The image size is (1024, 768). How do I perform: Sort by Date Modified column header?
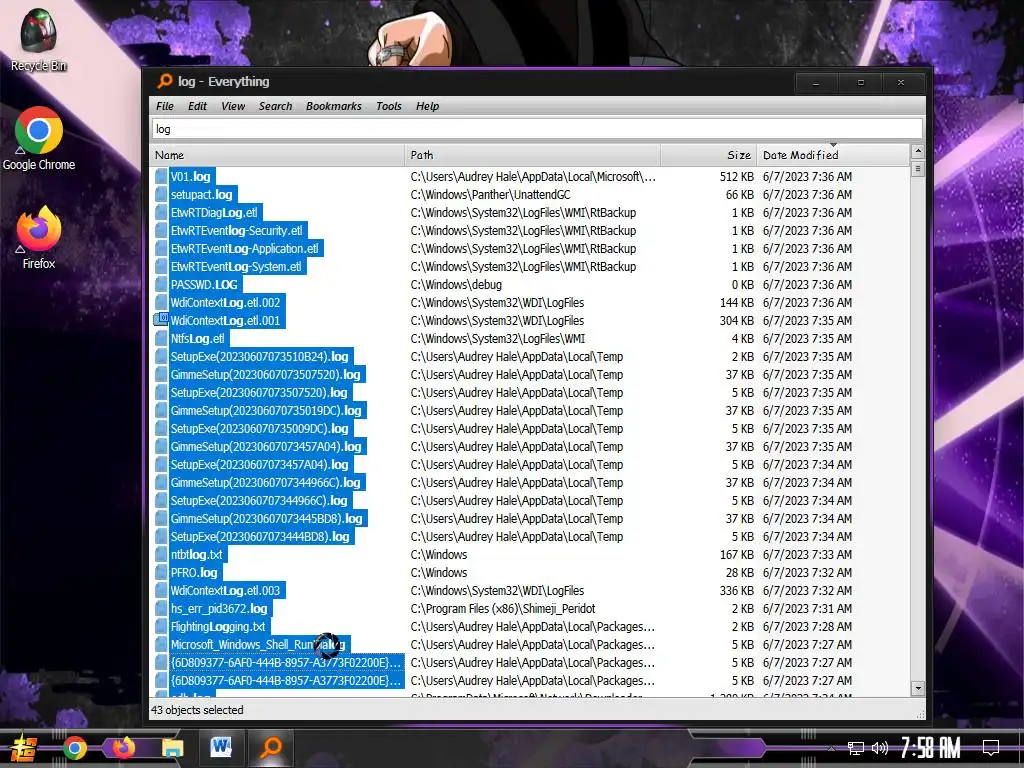[x=833, y=155]
